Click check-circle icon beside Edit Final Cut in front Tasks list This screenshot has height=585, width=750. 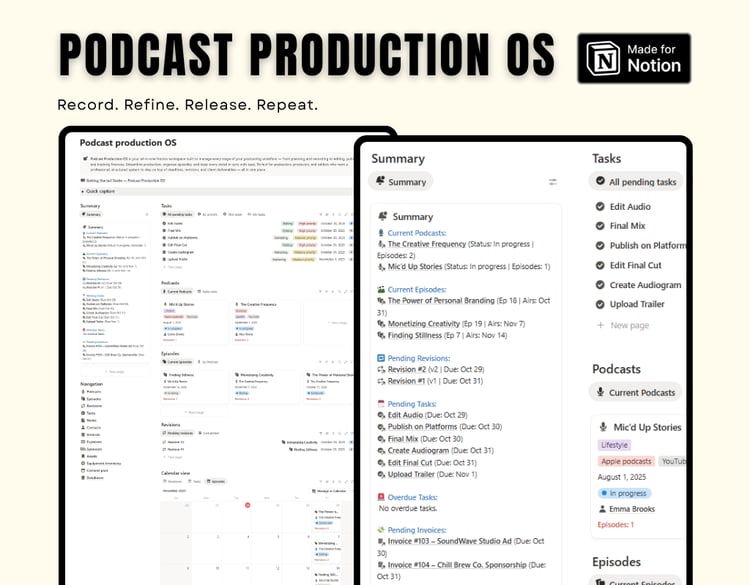point(600,265)
